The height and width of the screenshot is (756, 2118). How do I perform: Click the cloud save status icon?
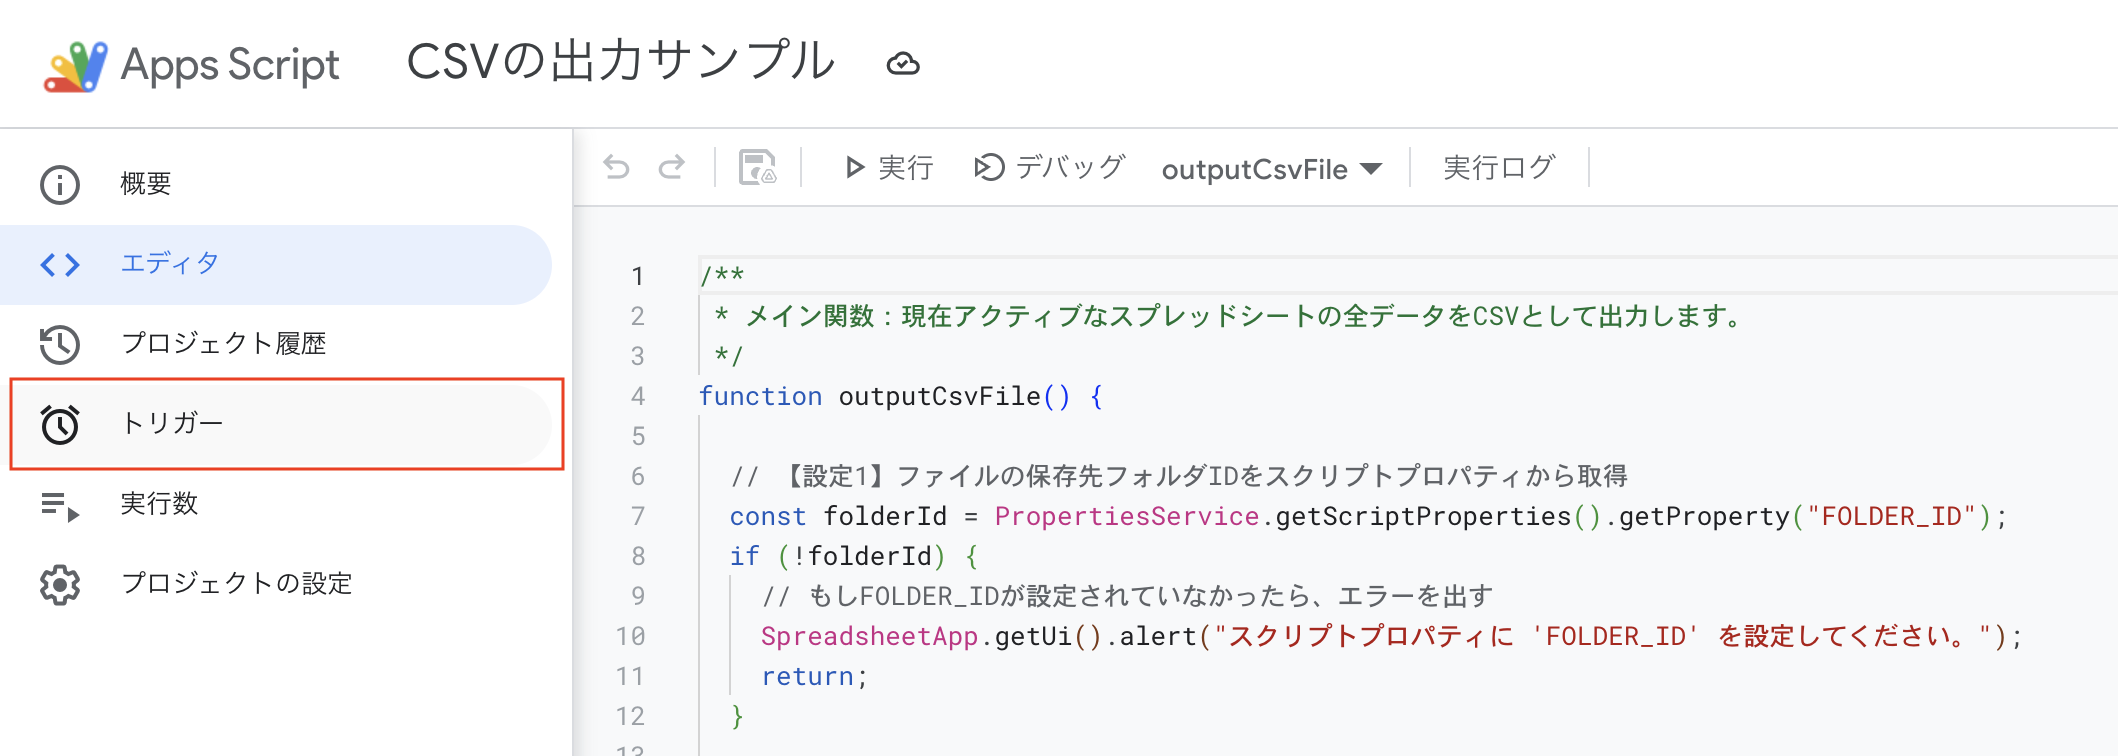point(902,64)
